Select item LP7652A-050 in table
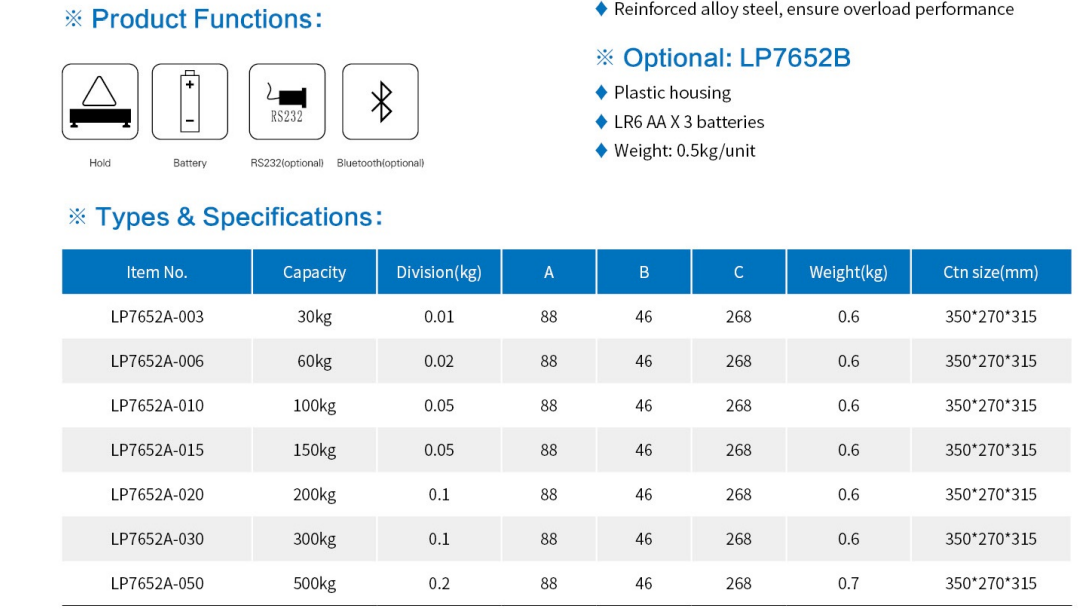The height and width of the screenshot is (616, 1081). pyautogui.click(x=157, y=583)
